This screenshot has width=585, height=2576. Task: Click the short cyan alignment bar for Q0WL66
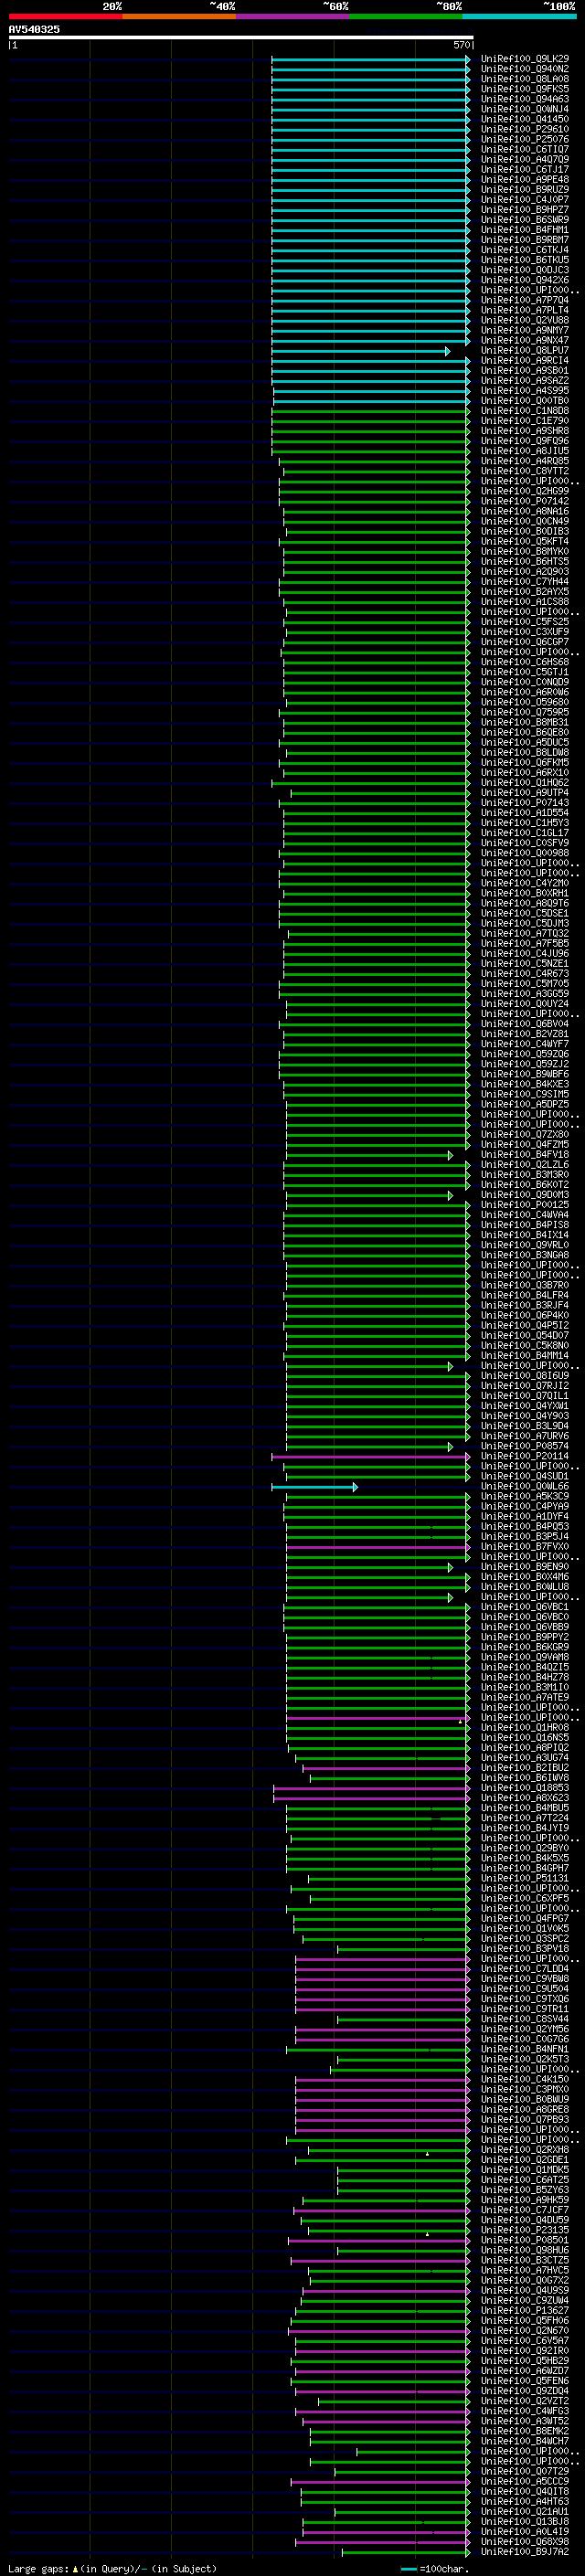314,1487
